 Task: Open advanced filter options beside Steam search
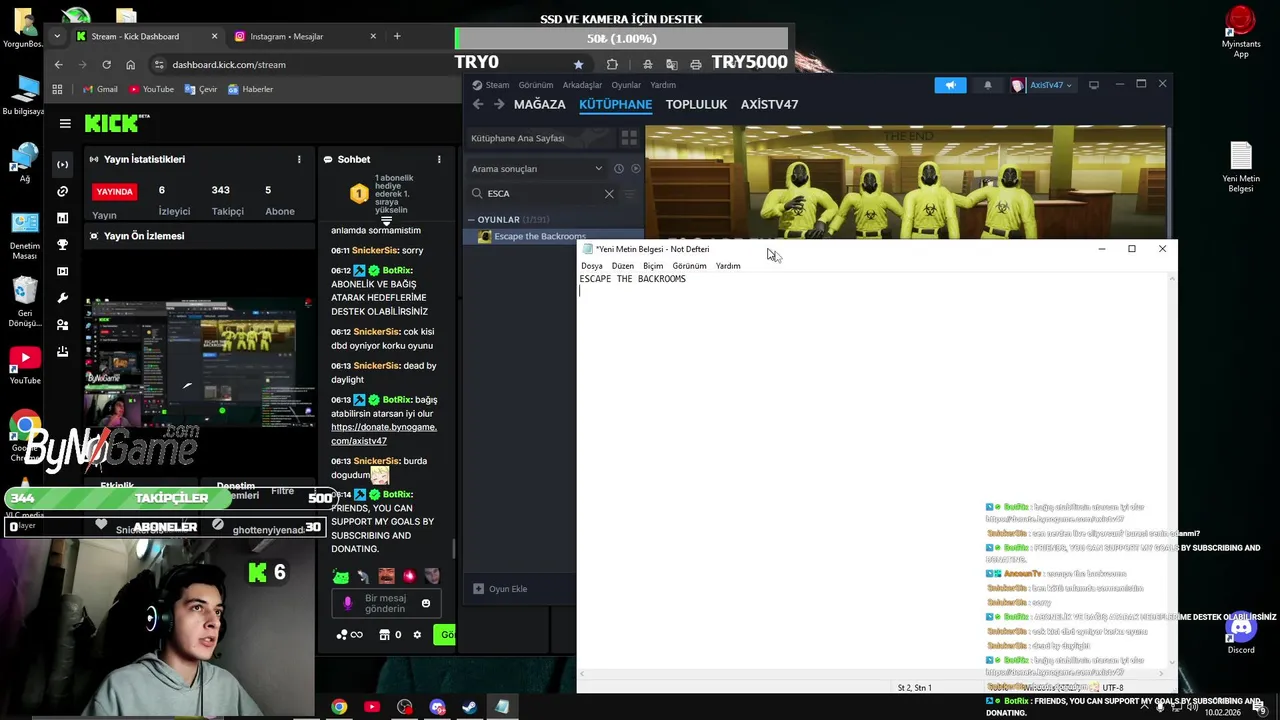click(x=629, y=194)
